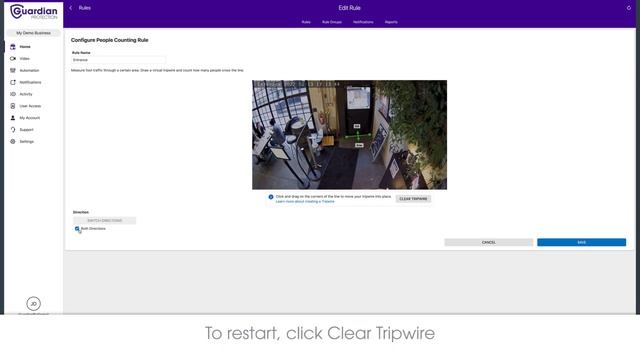Select Settings label in sidebar menu
Screen dimensions: 640x360
(27, 142)
